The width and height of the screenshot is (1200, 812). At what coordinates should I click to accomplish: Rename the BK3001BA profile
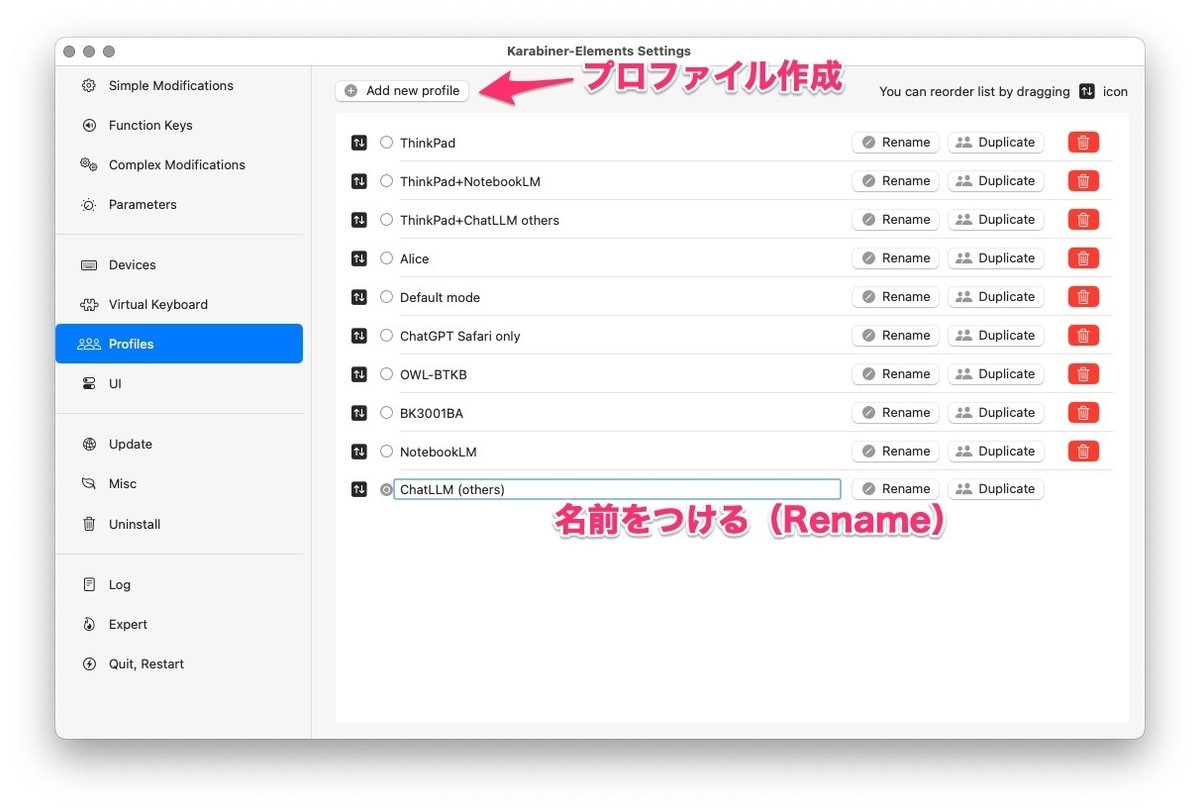pos(896,412)
